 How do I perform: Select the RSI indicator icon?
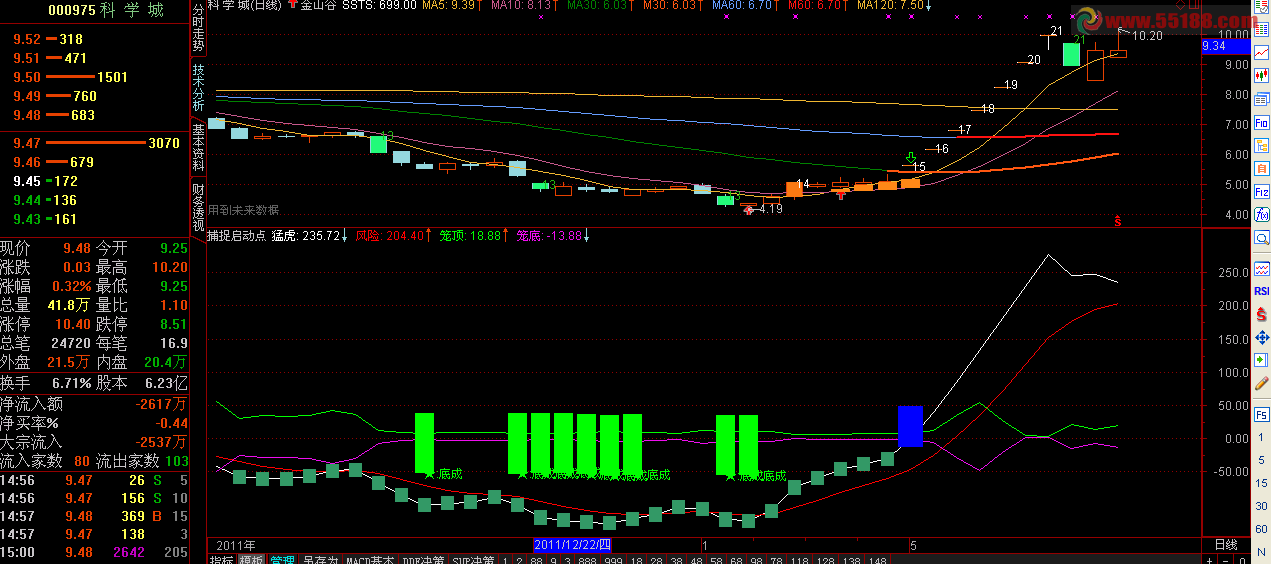coord(1262,290)
